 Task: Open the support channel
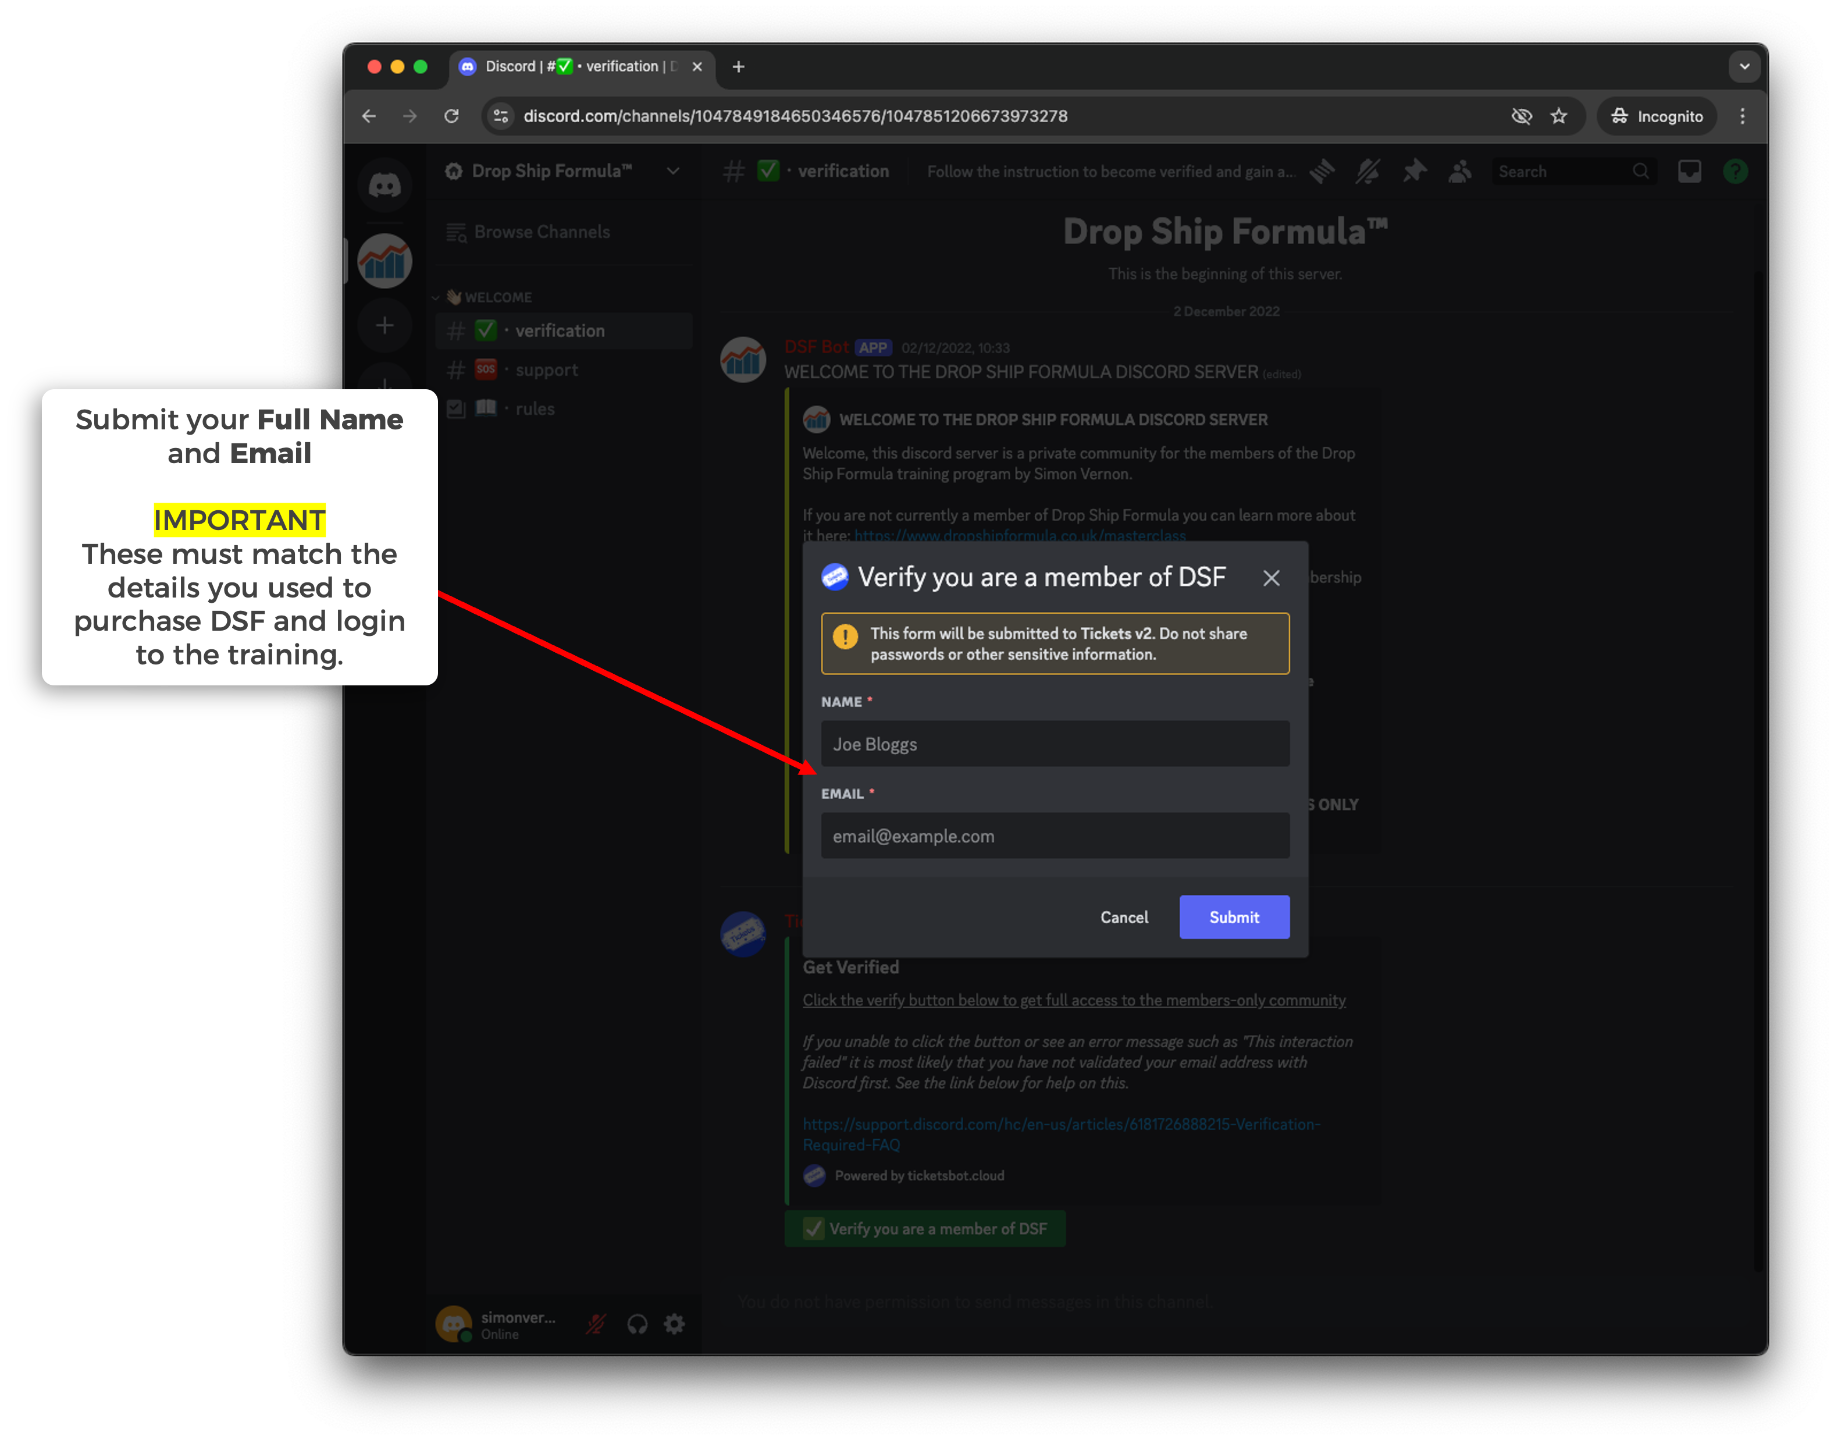tap(564, 370)
